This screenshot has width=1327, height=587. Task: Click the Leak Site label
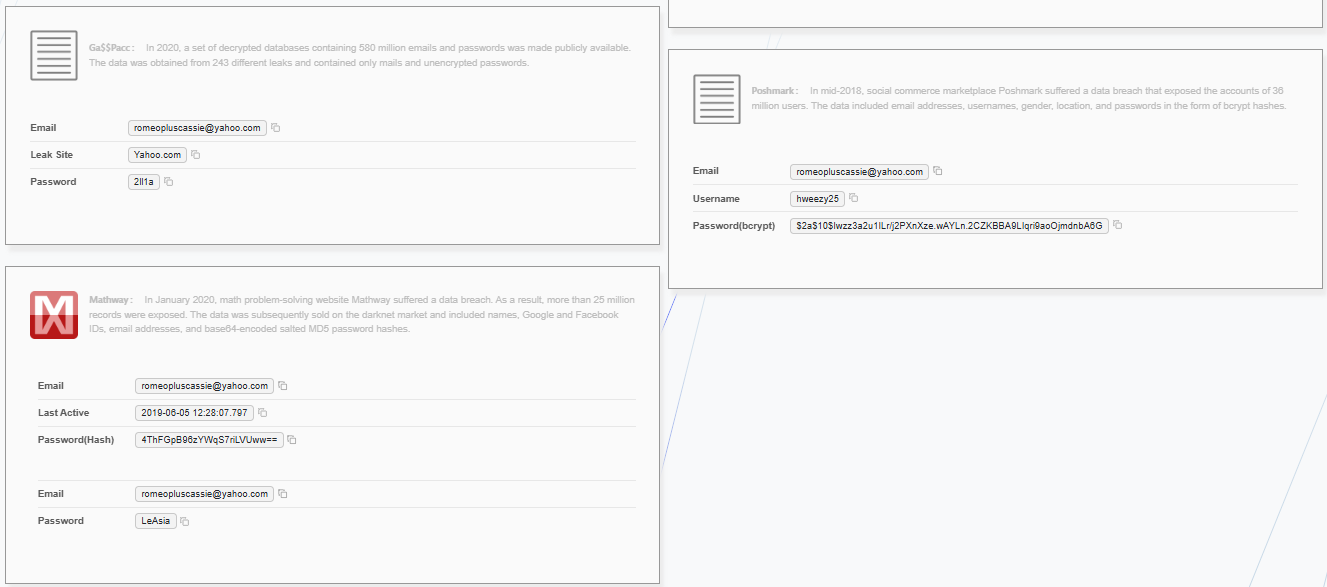(x=51, y=155)
